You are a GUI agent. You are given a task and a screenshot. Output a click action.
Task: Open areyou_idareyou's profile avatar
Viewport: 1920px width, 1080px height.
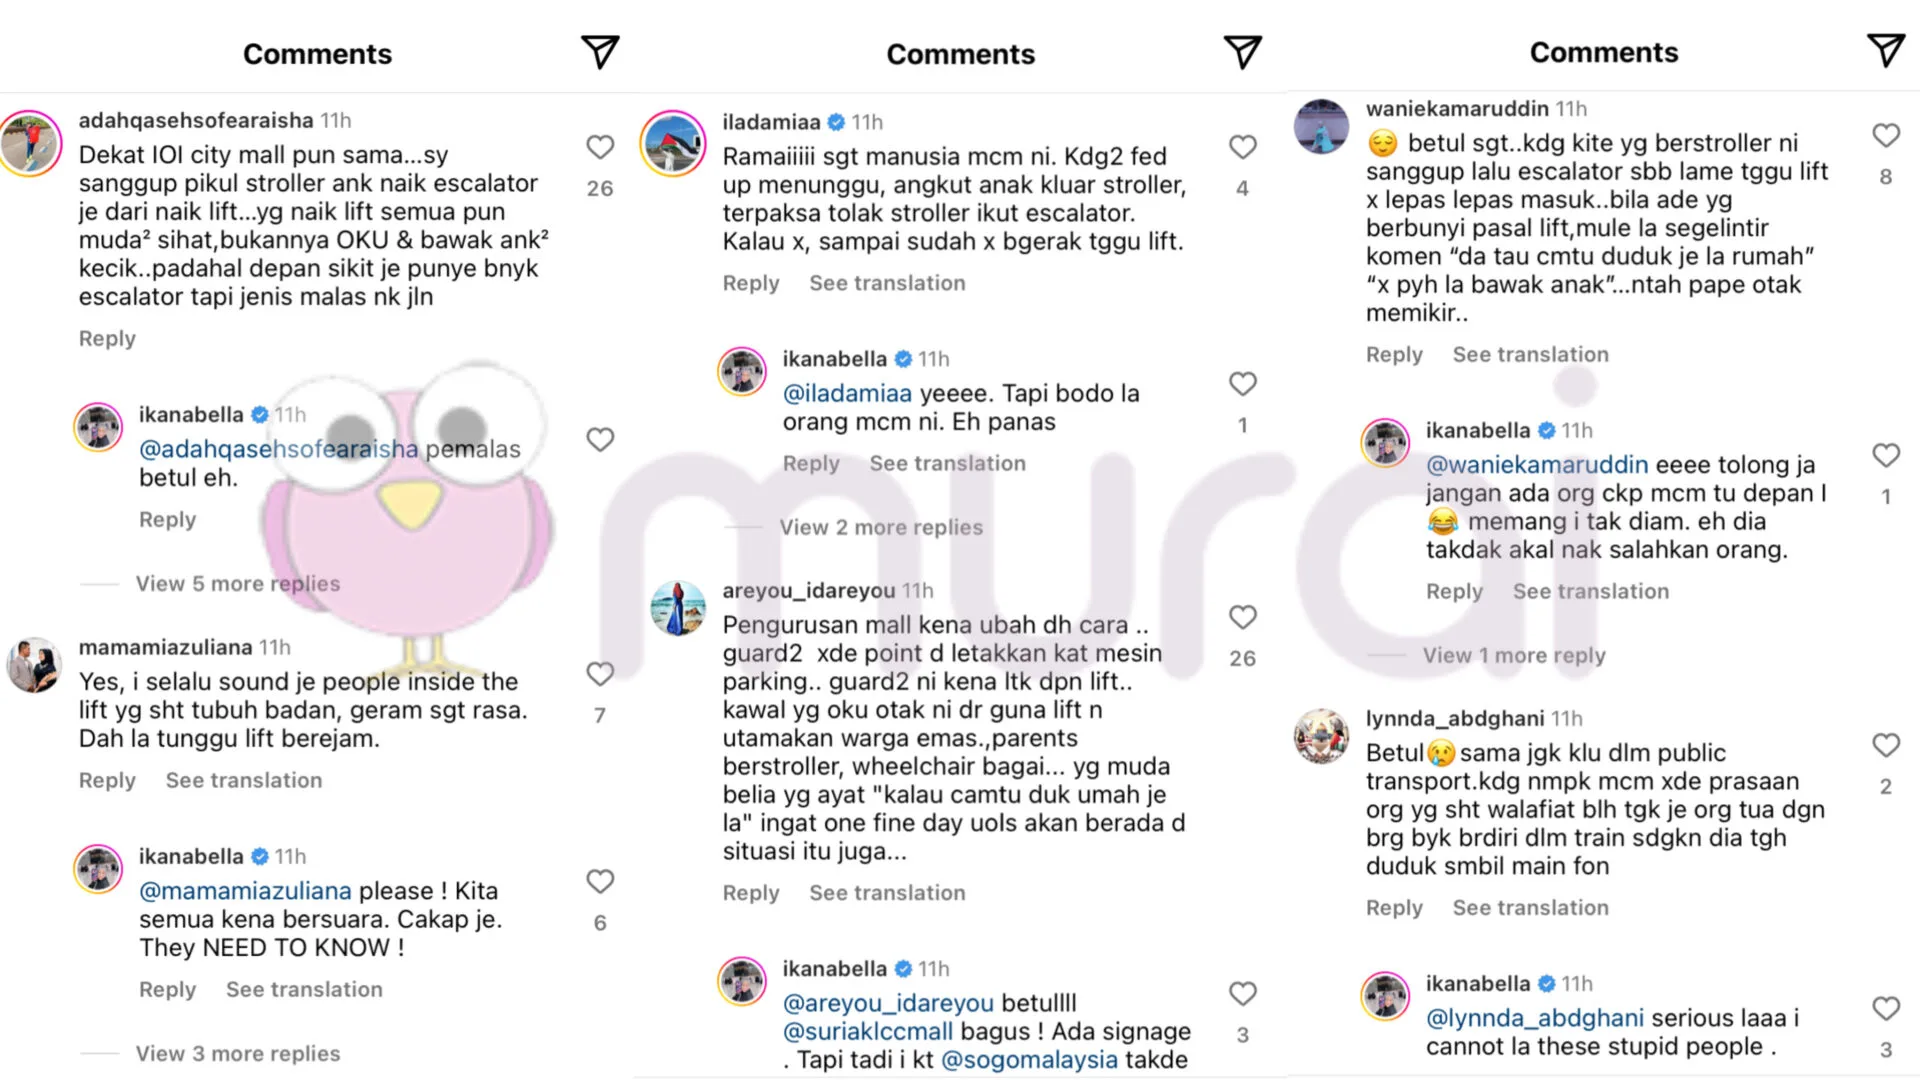click(x=677, y=608)
